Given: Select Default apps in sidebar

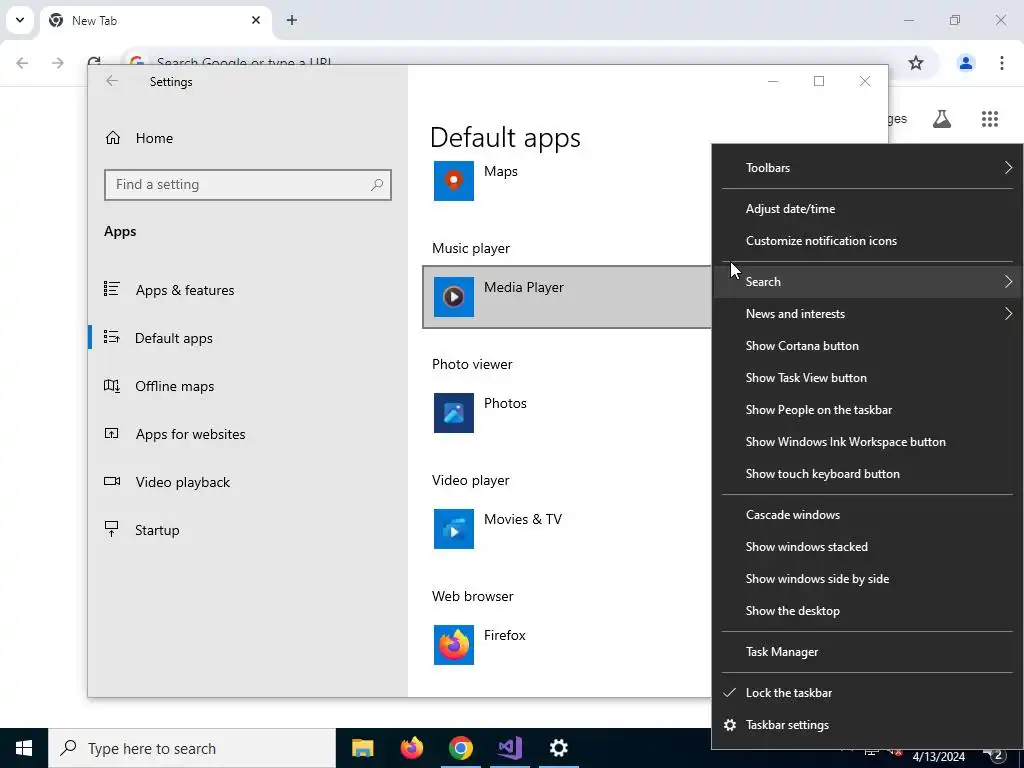Looking at the screenshot, I should (x=248, y=338).
